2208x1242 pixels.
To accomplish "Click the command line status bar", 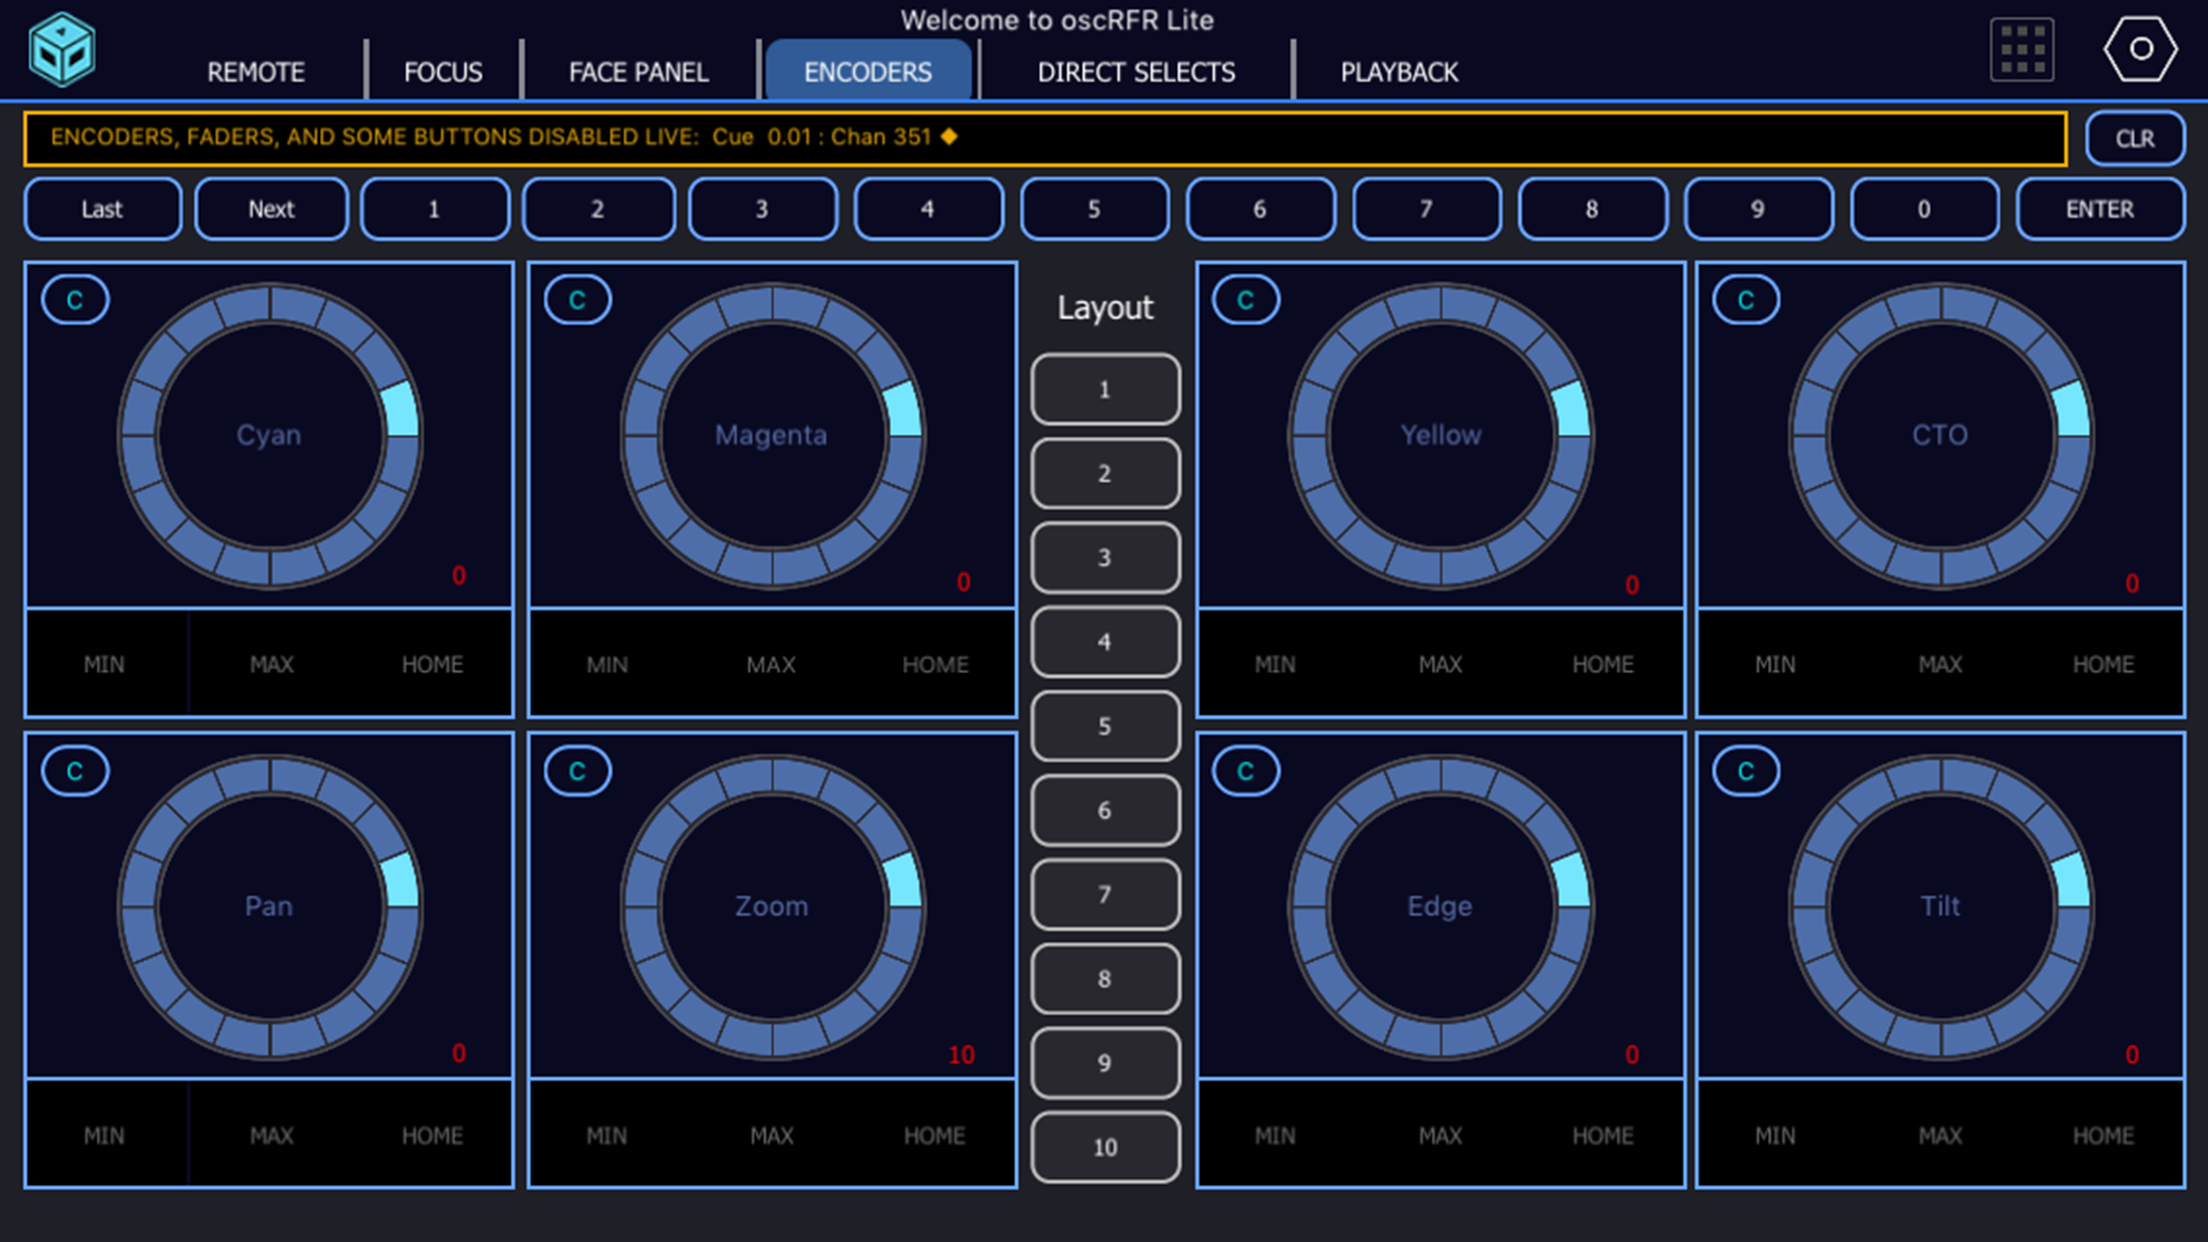I will (x=1044, y=137).
